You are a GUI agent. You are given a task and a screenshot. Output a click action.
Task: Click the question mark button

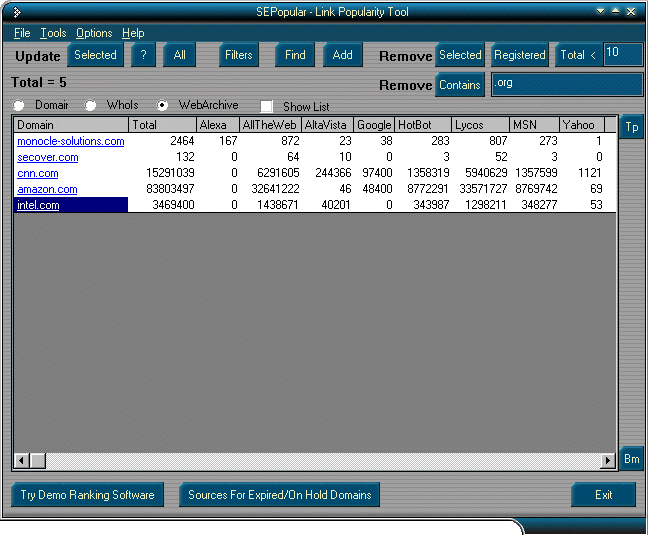143,55
